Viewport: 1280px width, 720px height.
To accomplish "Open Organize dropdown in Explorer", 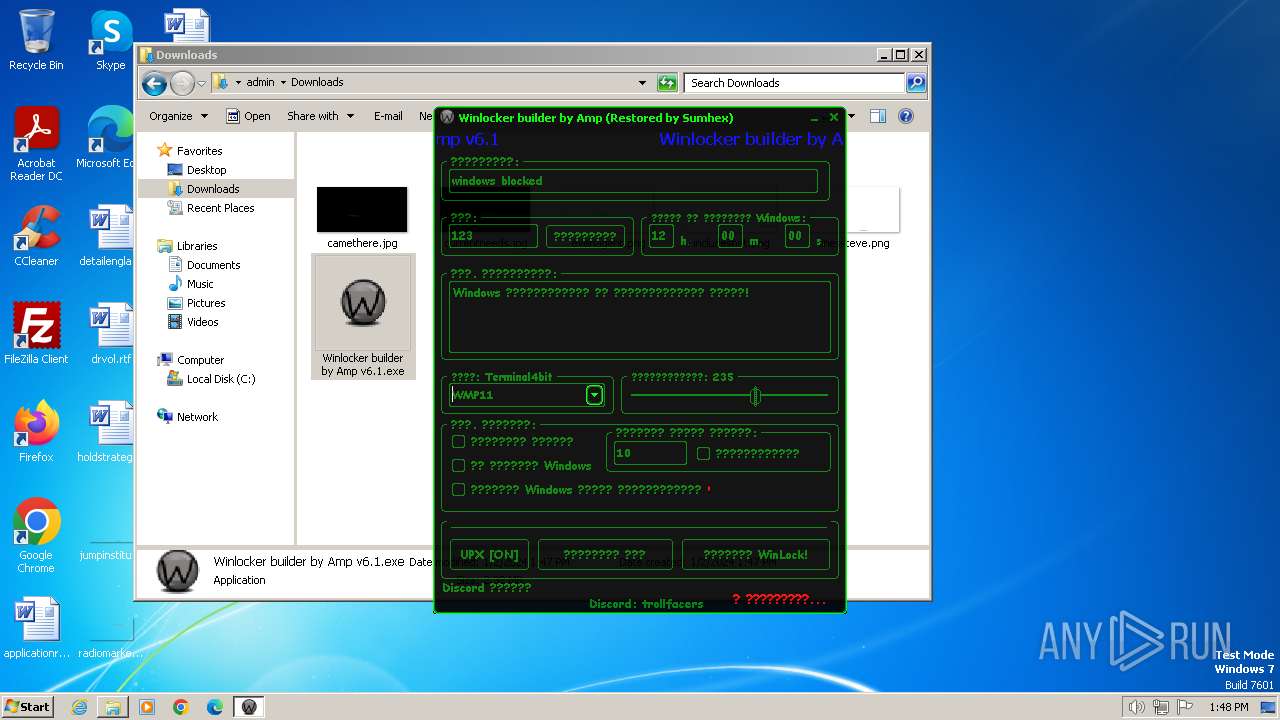I will pyautogui.click(x=178, y=116).
